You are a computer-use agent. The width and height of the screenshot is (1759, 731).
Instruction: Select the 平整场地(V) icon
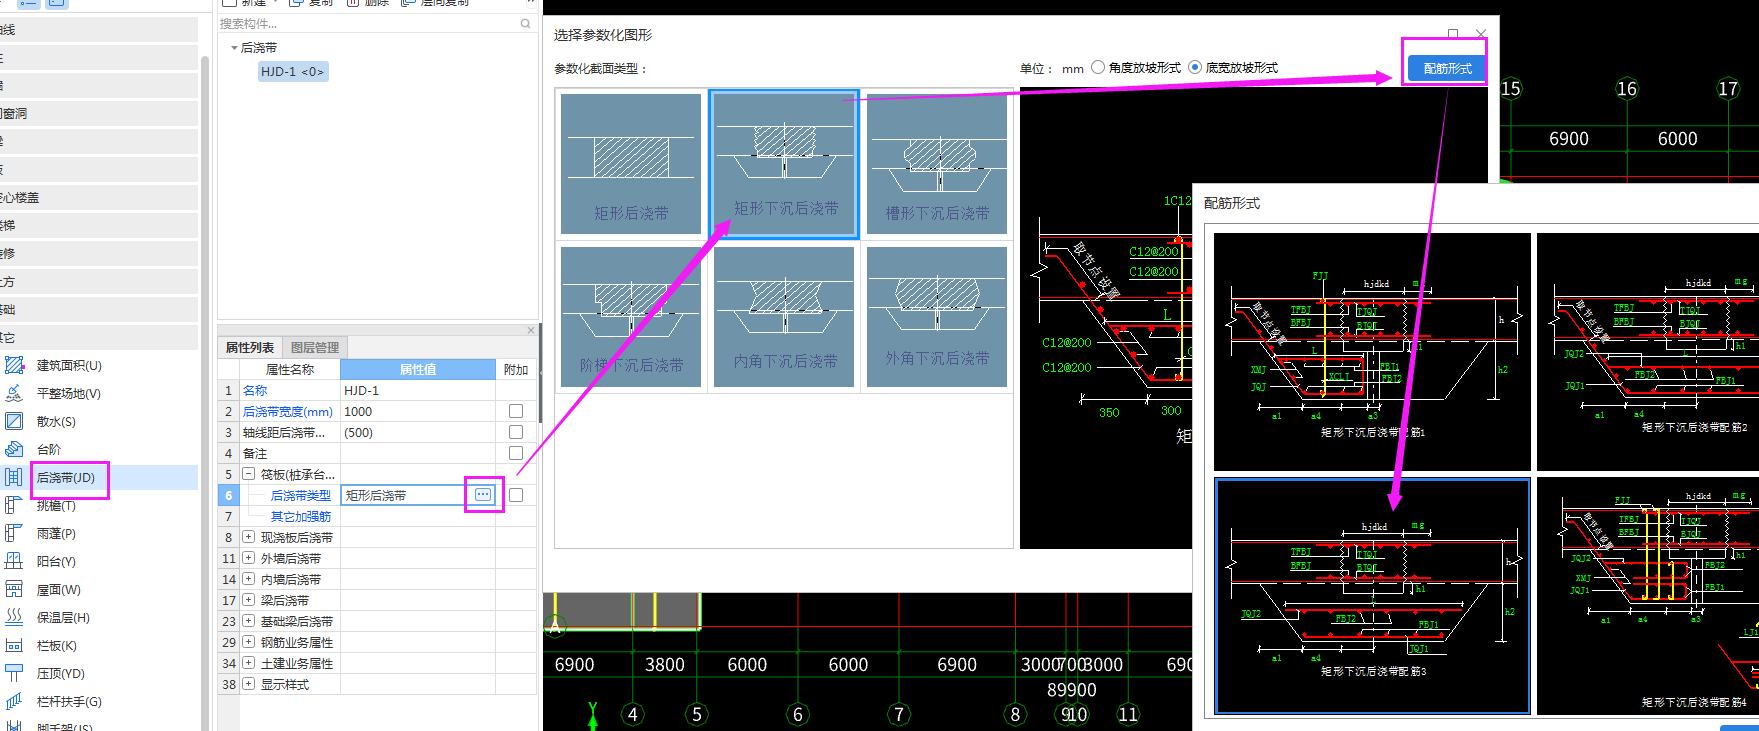pyautogui.click(x=14, y=393)
